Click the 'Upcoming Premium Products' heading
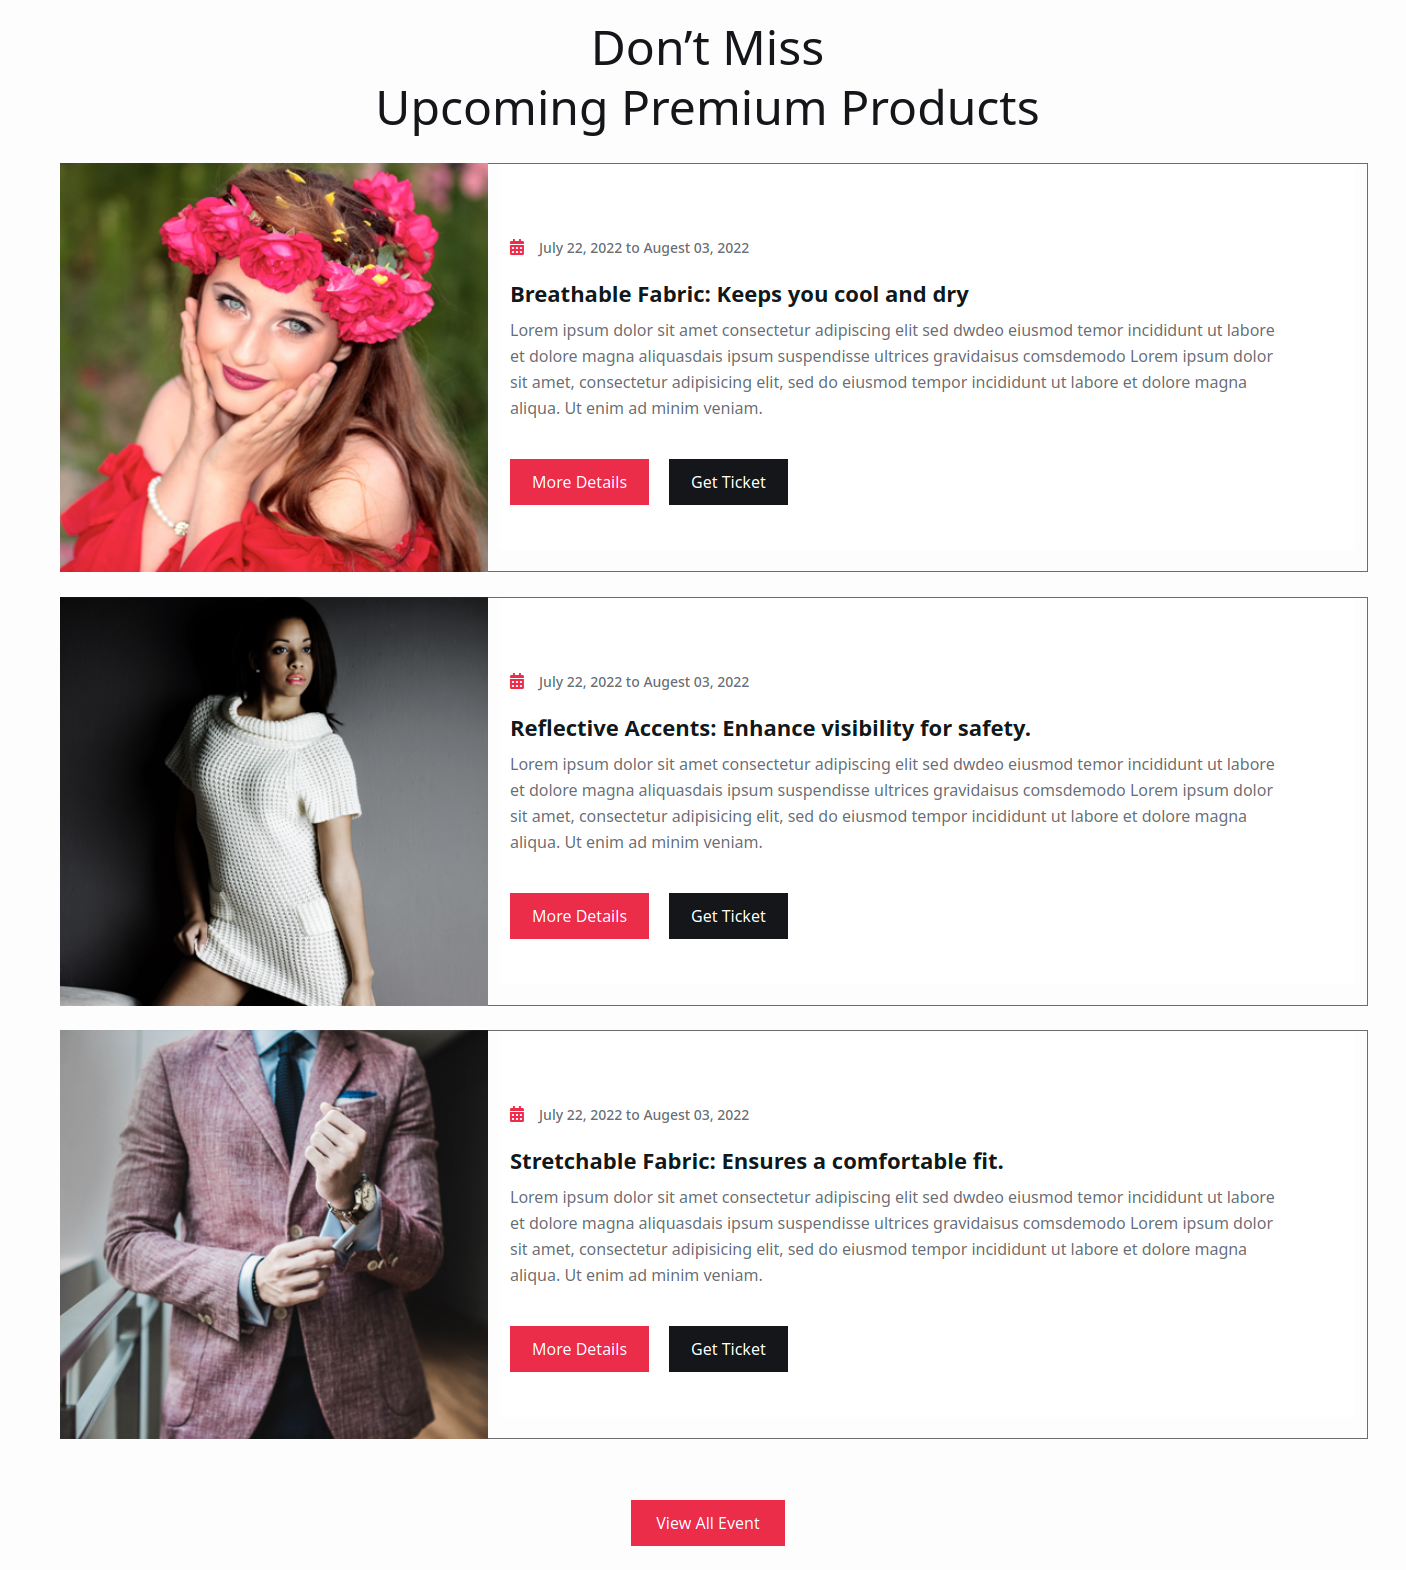The height and width of the screenshot is (1570, 1406). (708, 108)
